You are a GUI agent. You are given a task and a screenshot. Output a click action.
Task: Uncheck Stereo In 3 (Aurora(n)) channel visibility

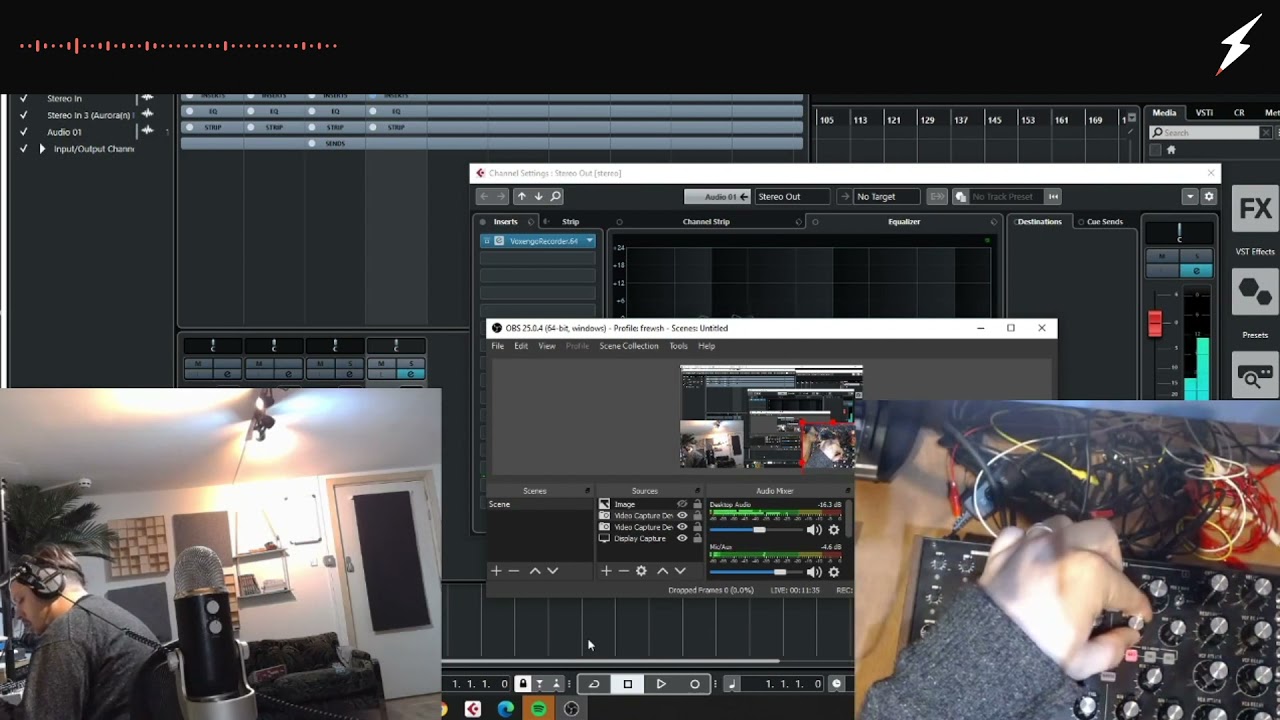point(23,115)
